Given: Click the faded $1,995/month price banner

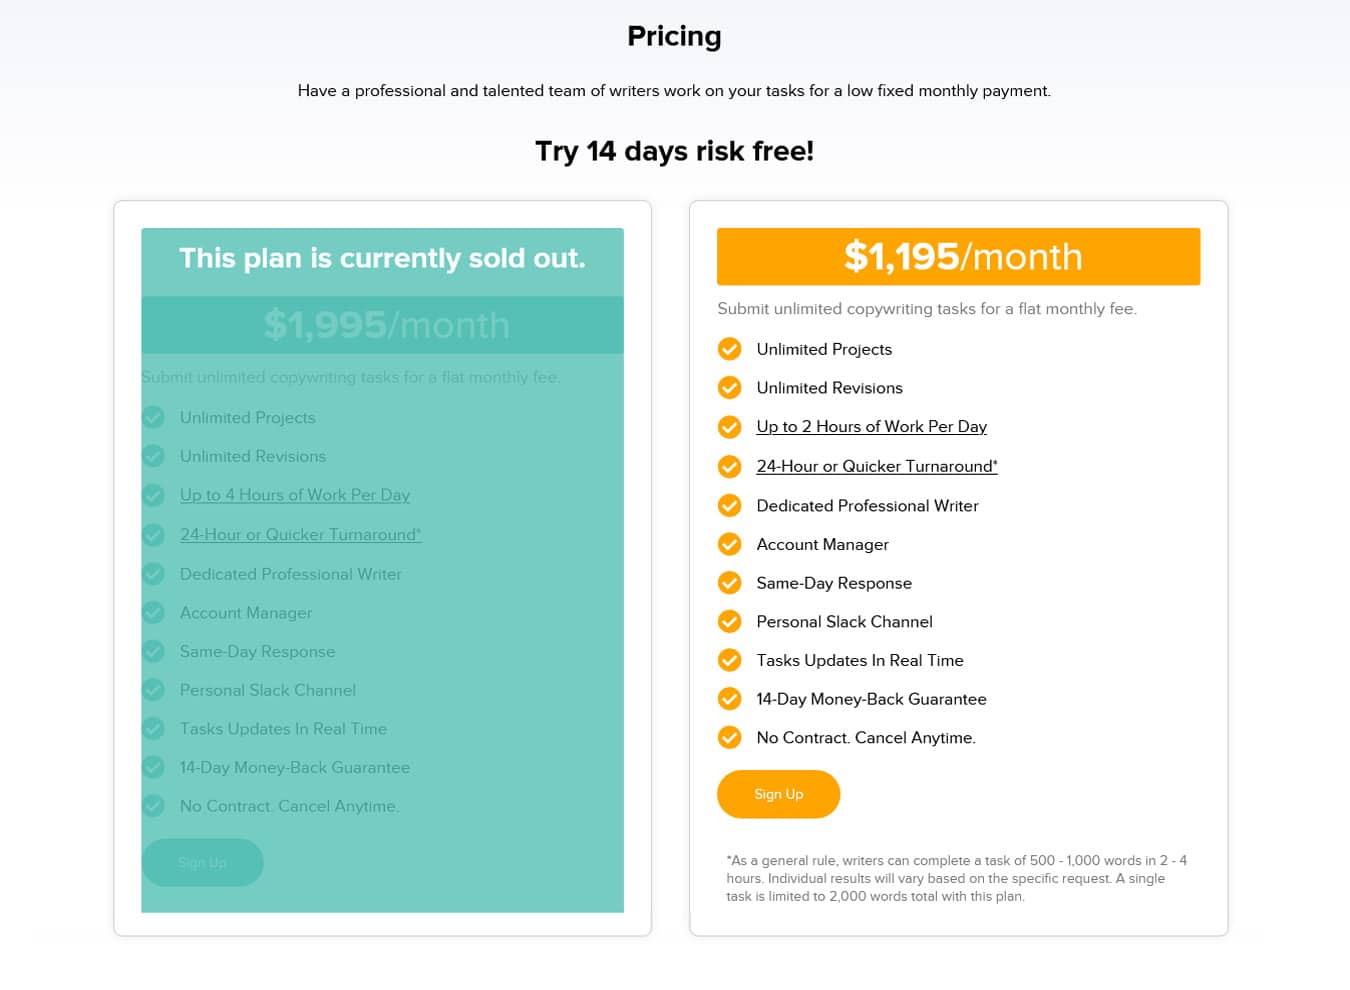Looking at the screenshot, I should pyautogui.click(x=382, y=325).
